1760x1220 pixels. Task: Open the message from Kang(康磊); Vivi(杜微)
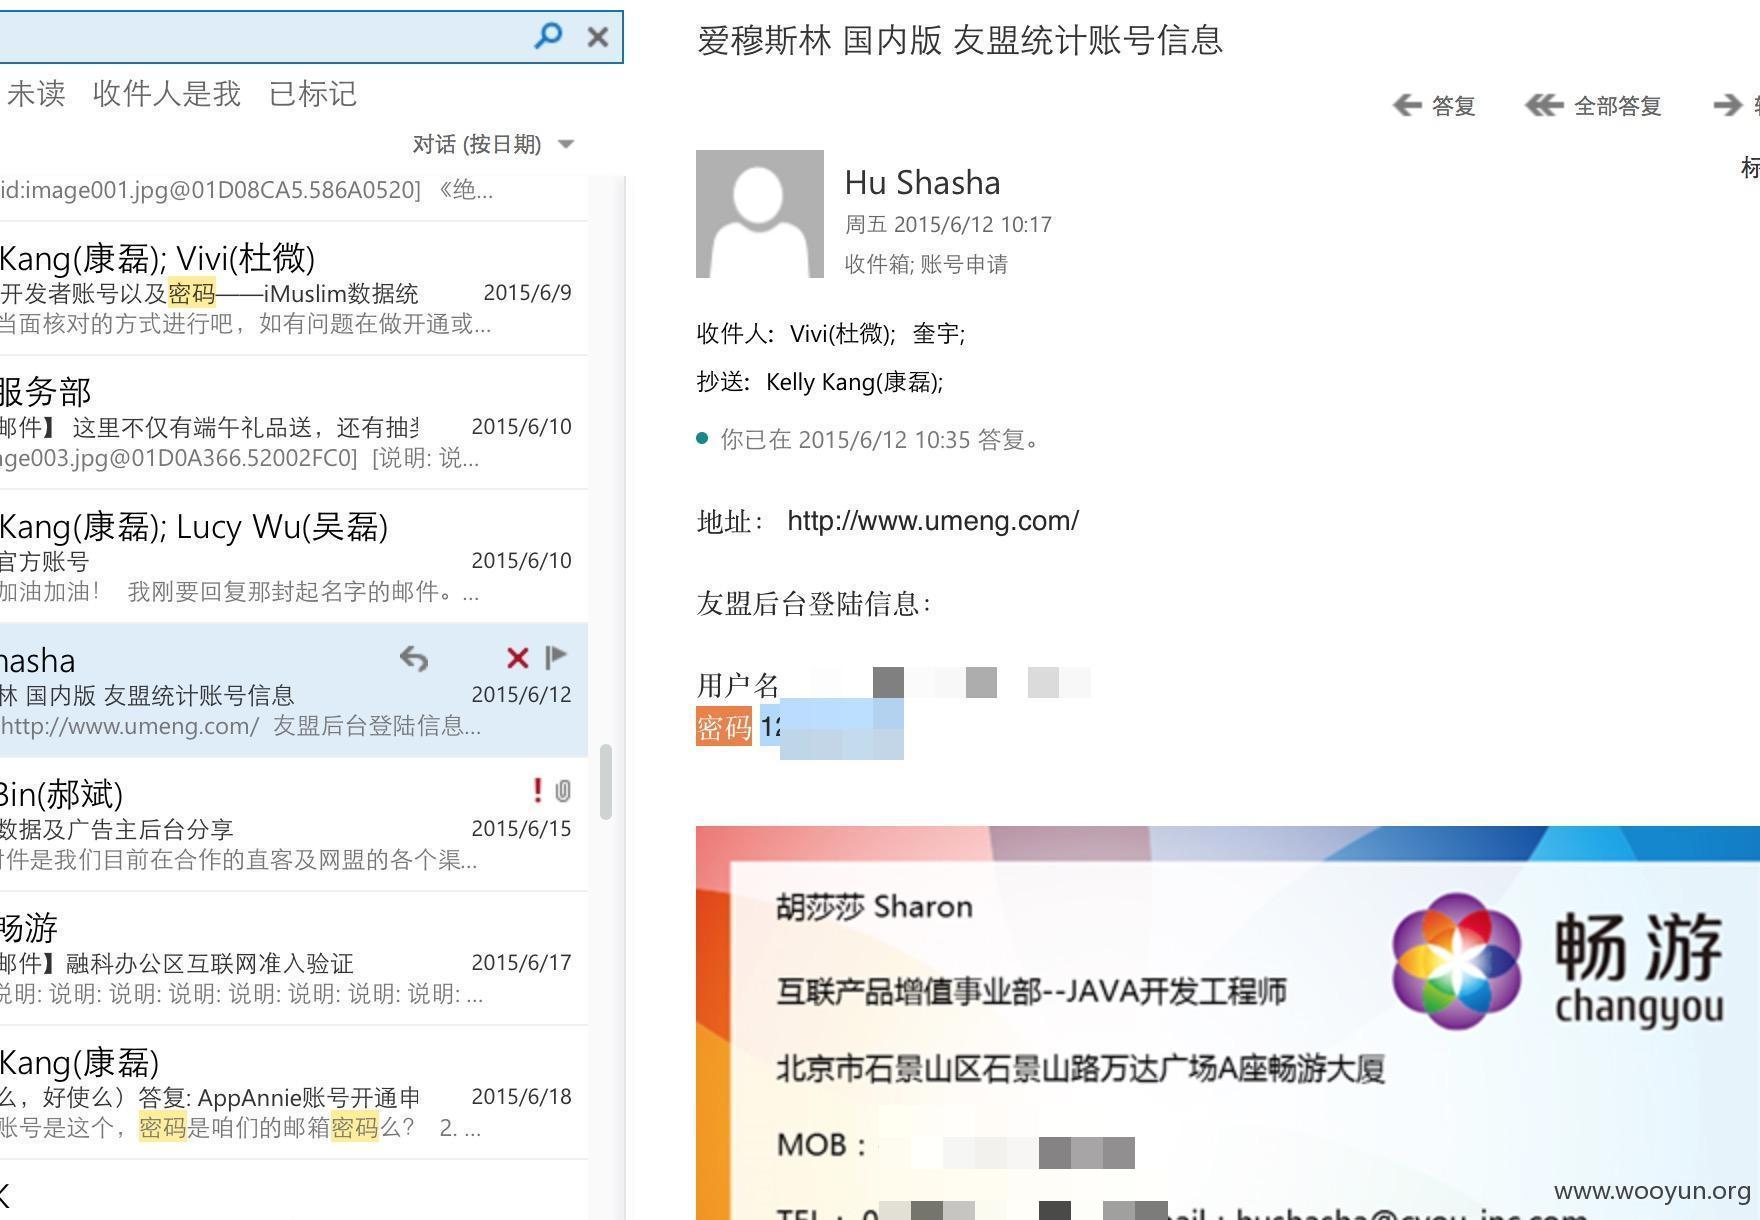click(x=294, y=288)
